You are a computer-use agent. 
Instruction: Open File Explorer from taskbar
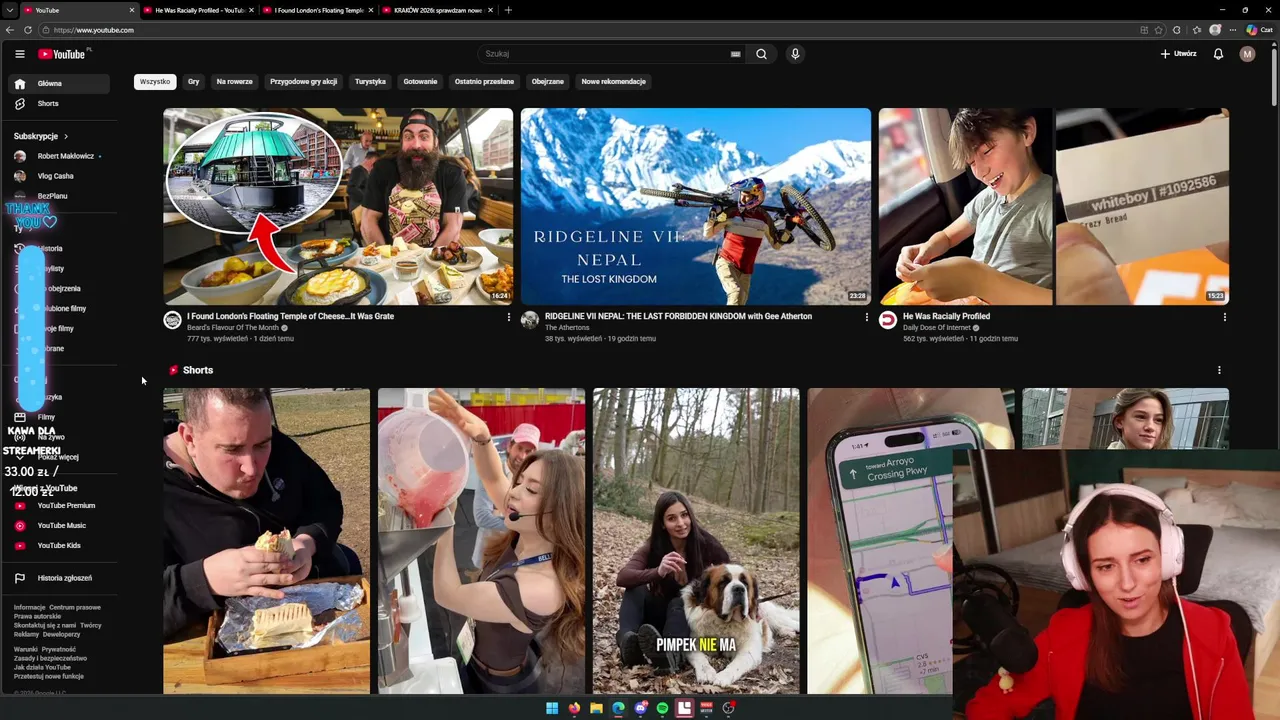(x=596, y=708)
